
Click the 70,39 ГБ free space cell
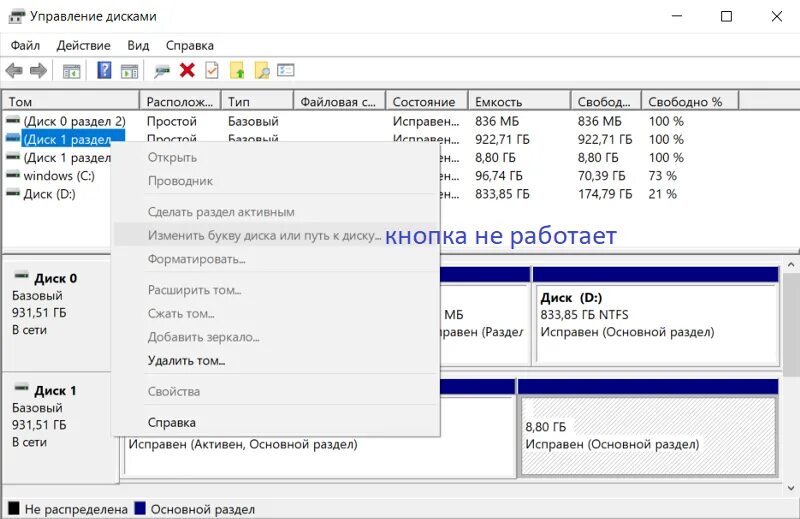602,176
